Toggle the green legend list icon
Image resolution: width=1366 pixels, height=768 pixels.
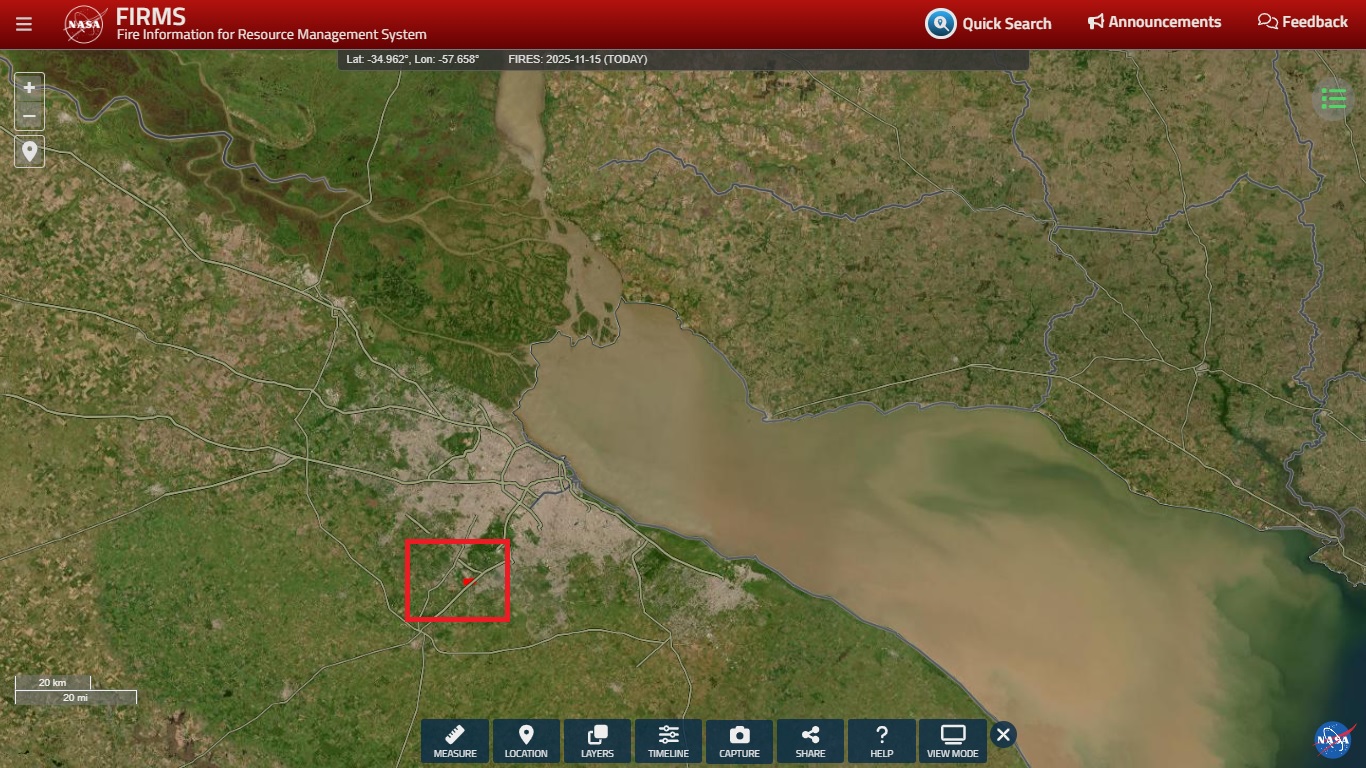tap(1333, 98)
